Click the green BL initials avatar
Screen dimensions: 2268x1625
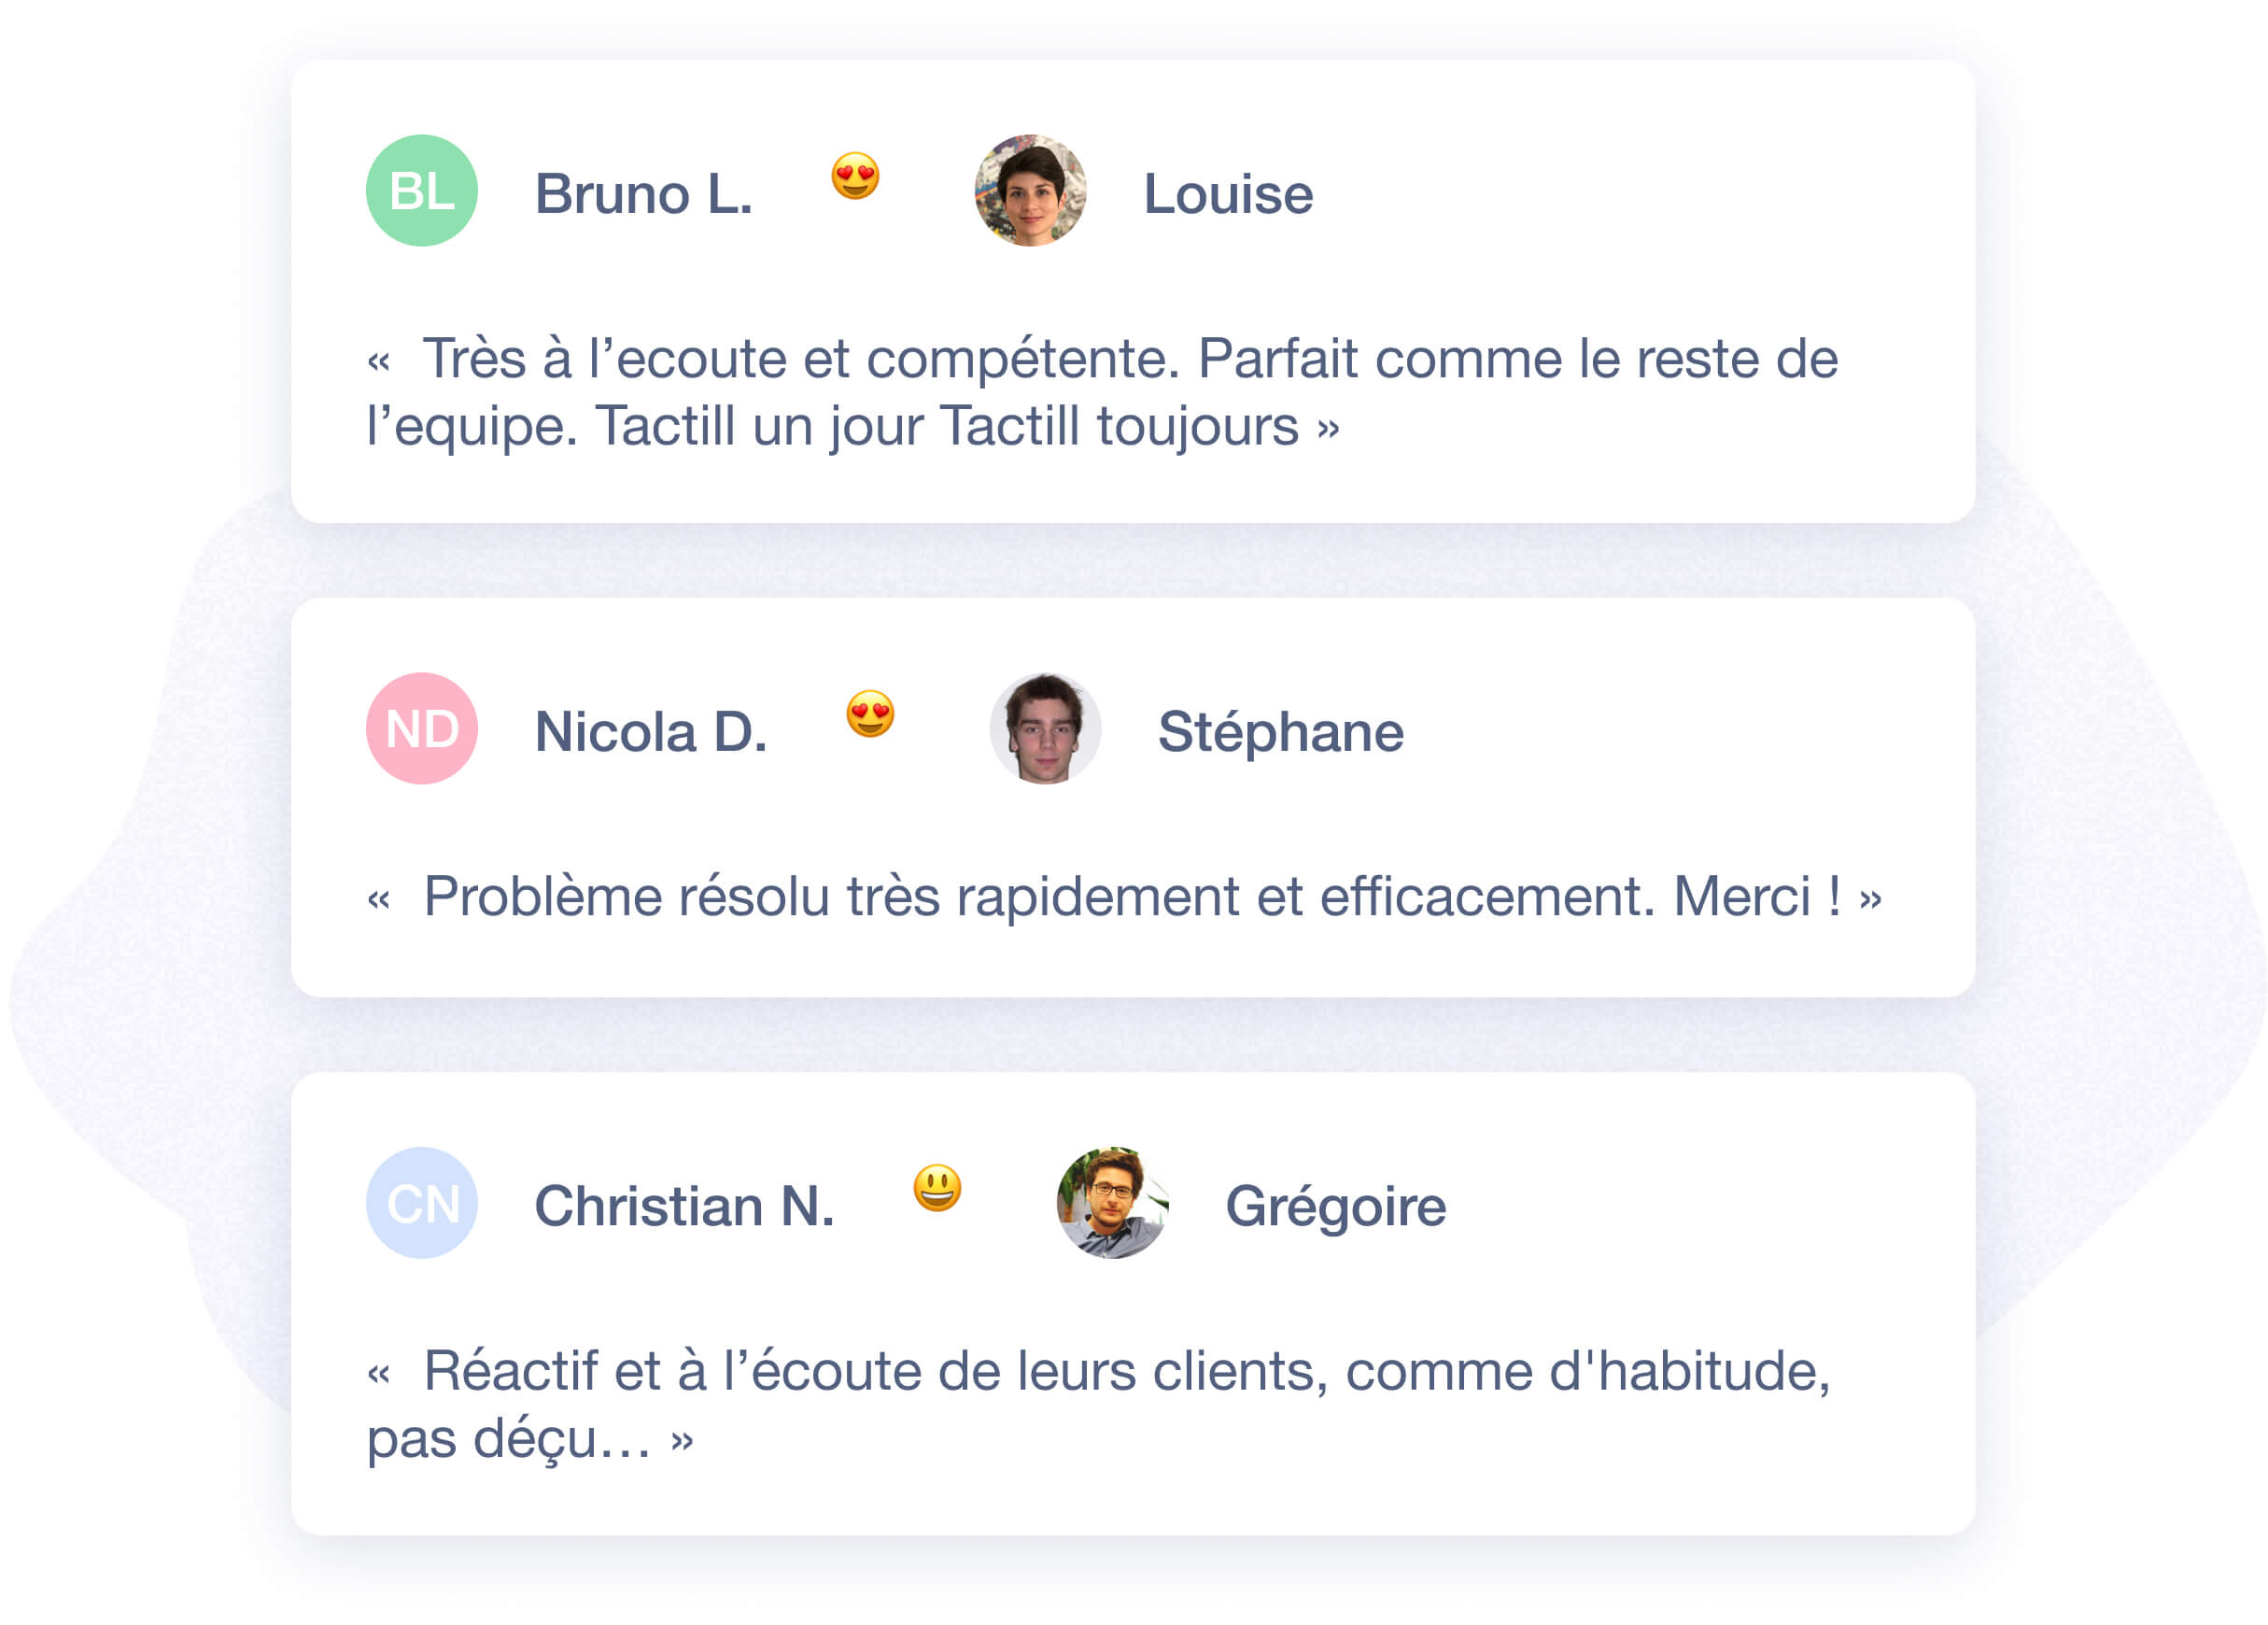pyautogui.click(x=421, y=191)
